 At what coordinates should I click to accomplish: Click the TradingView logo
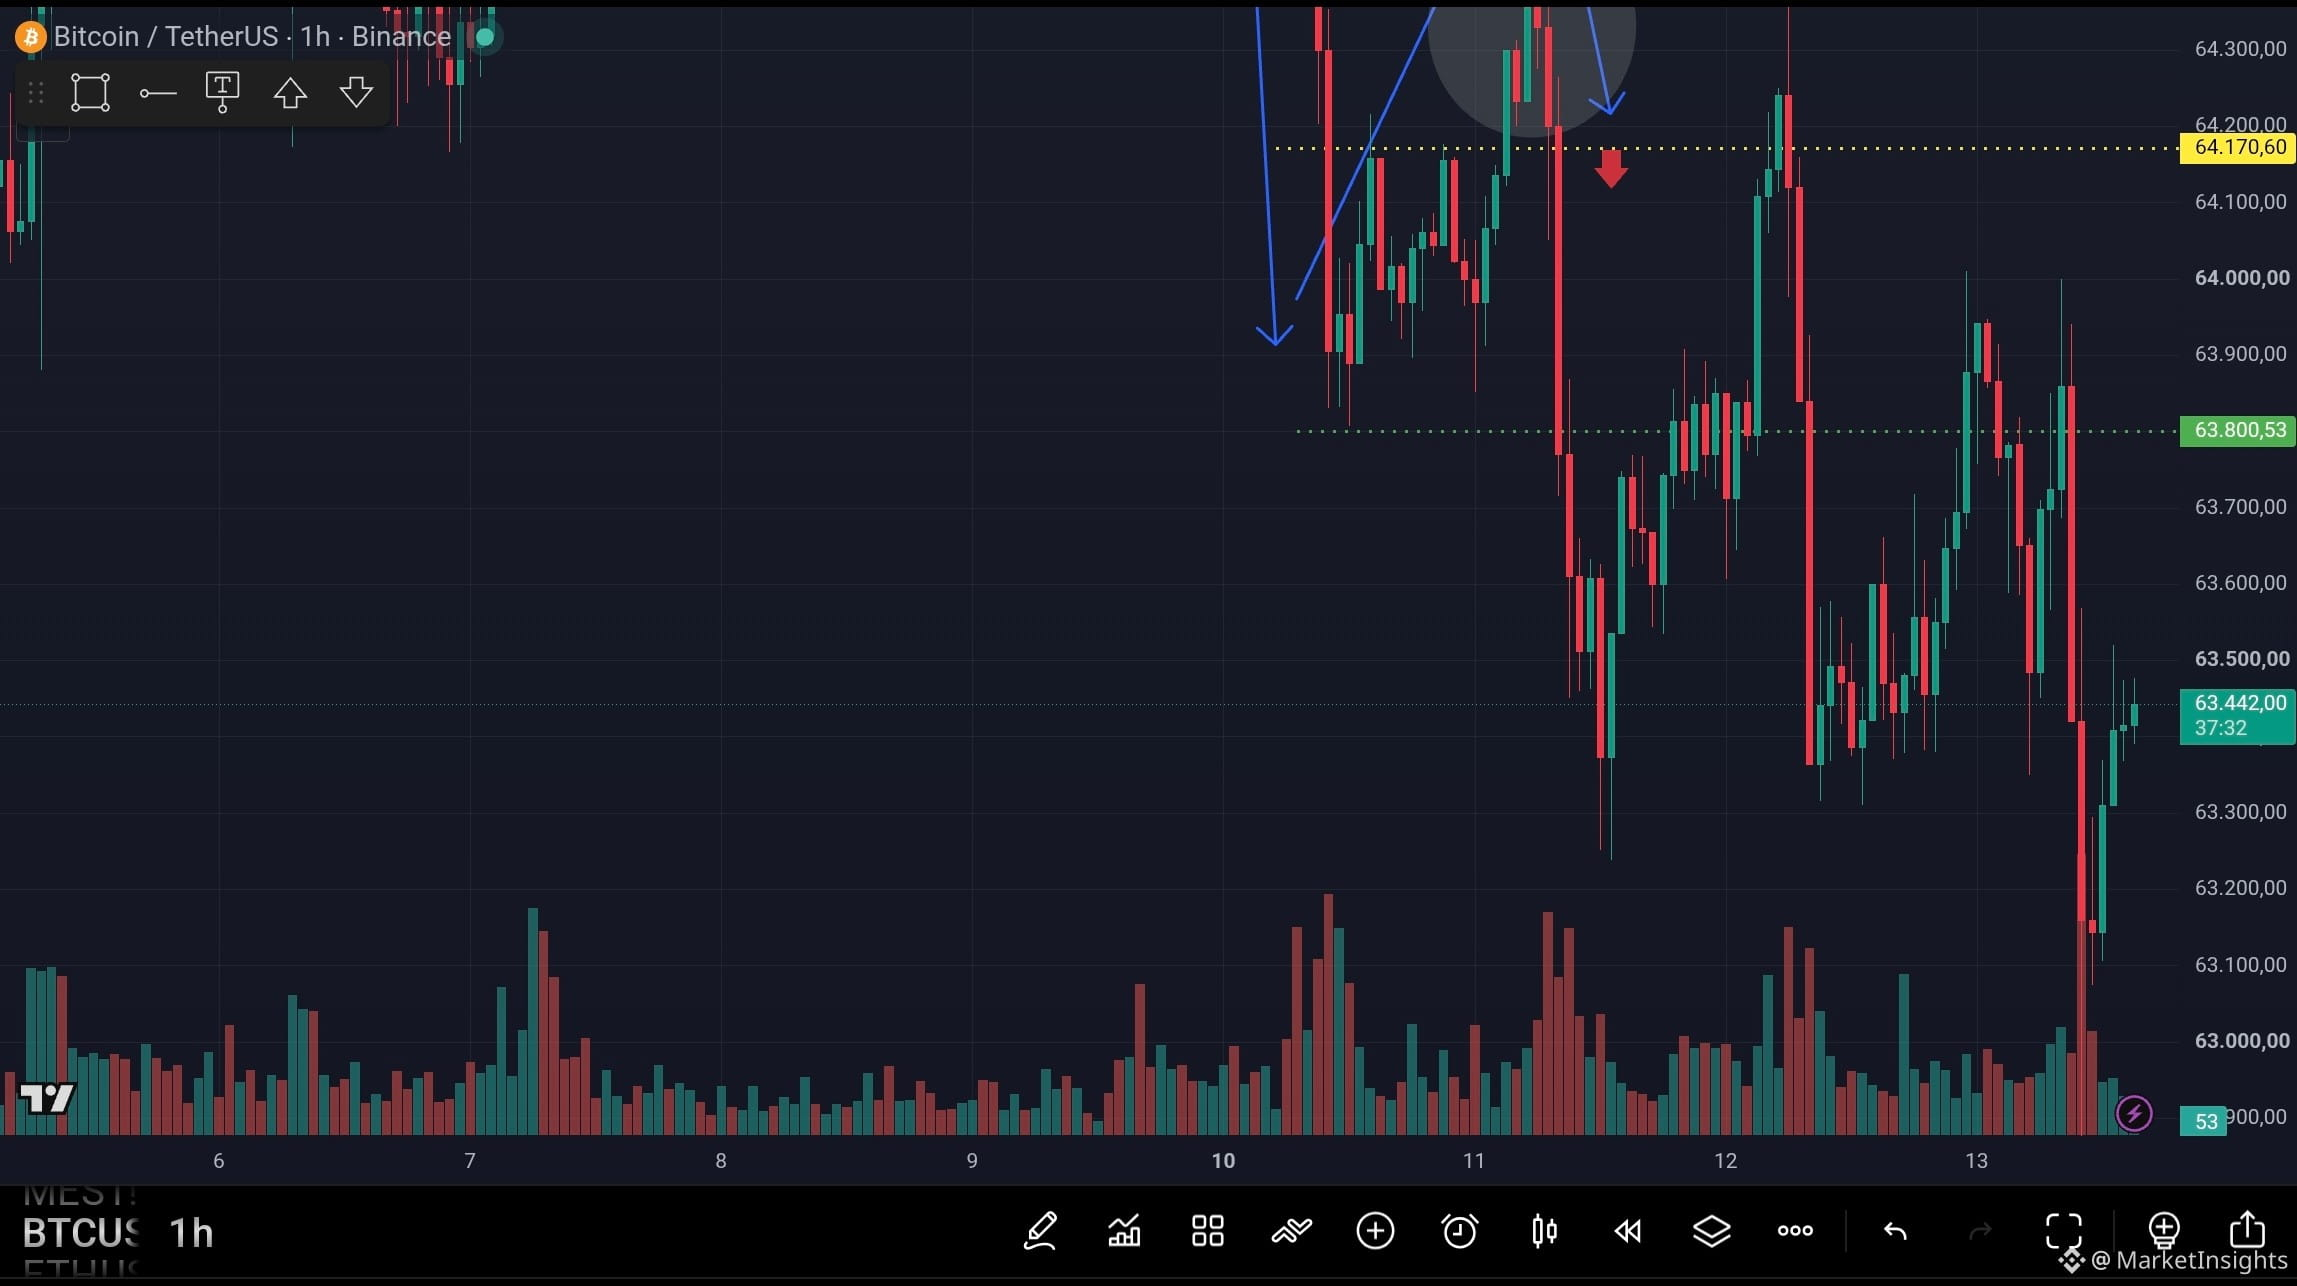[47, 1098]
